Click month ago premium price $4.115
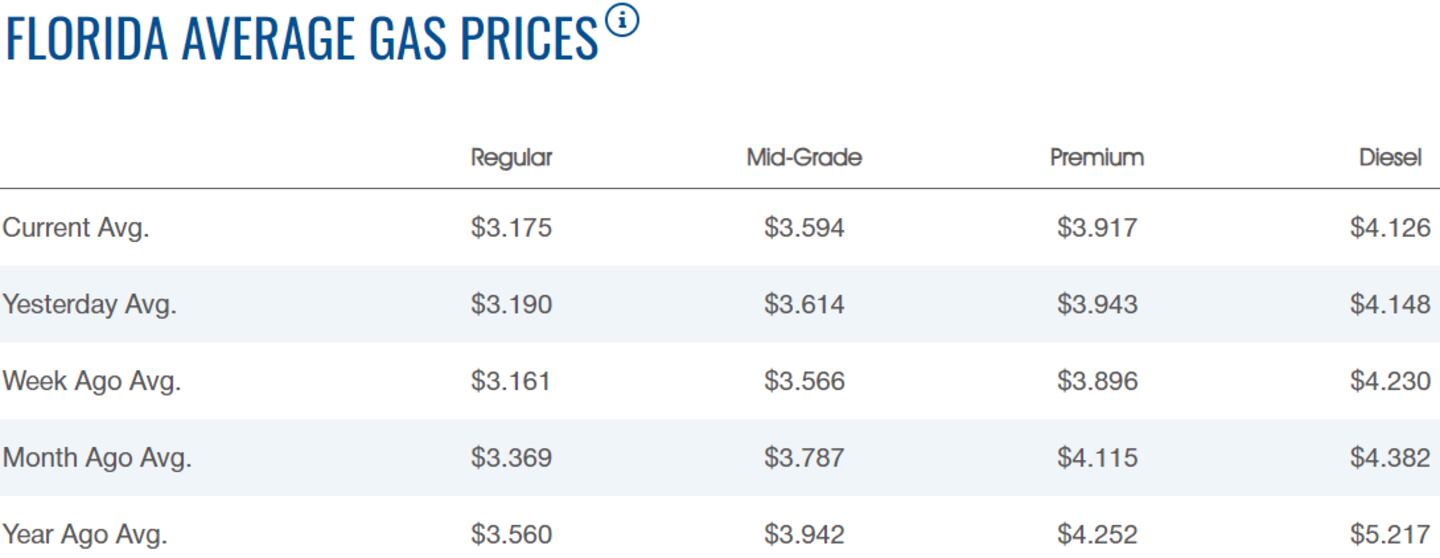 (x=1096, y=458)
